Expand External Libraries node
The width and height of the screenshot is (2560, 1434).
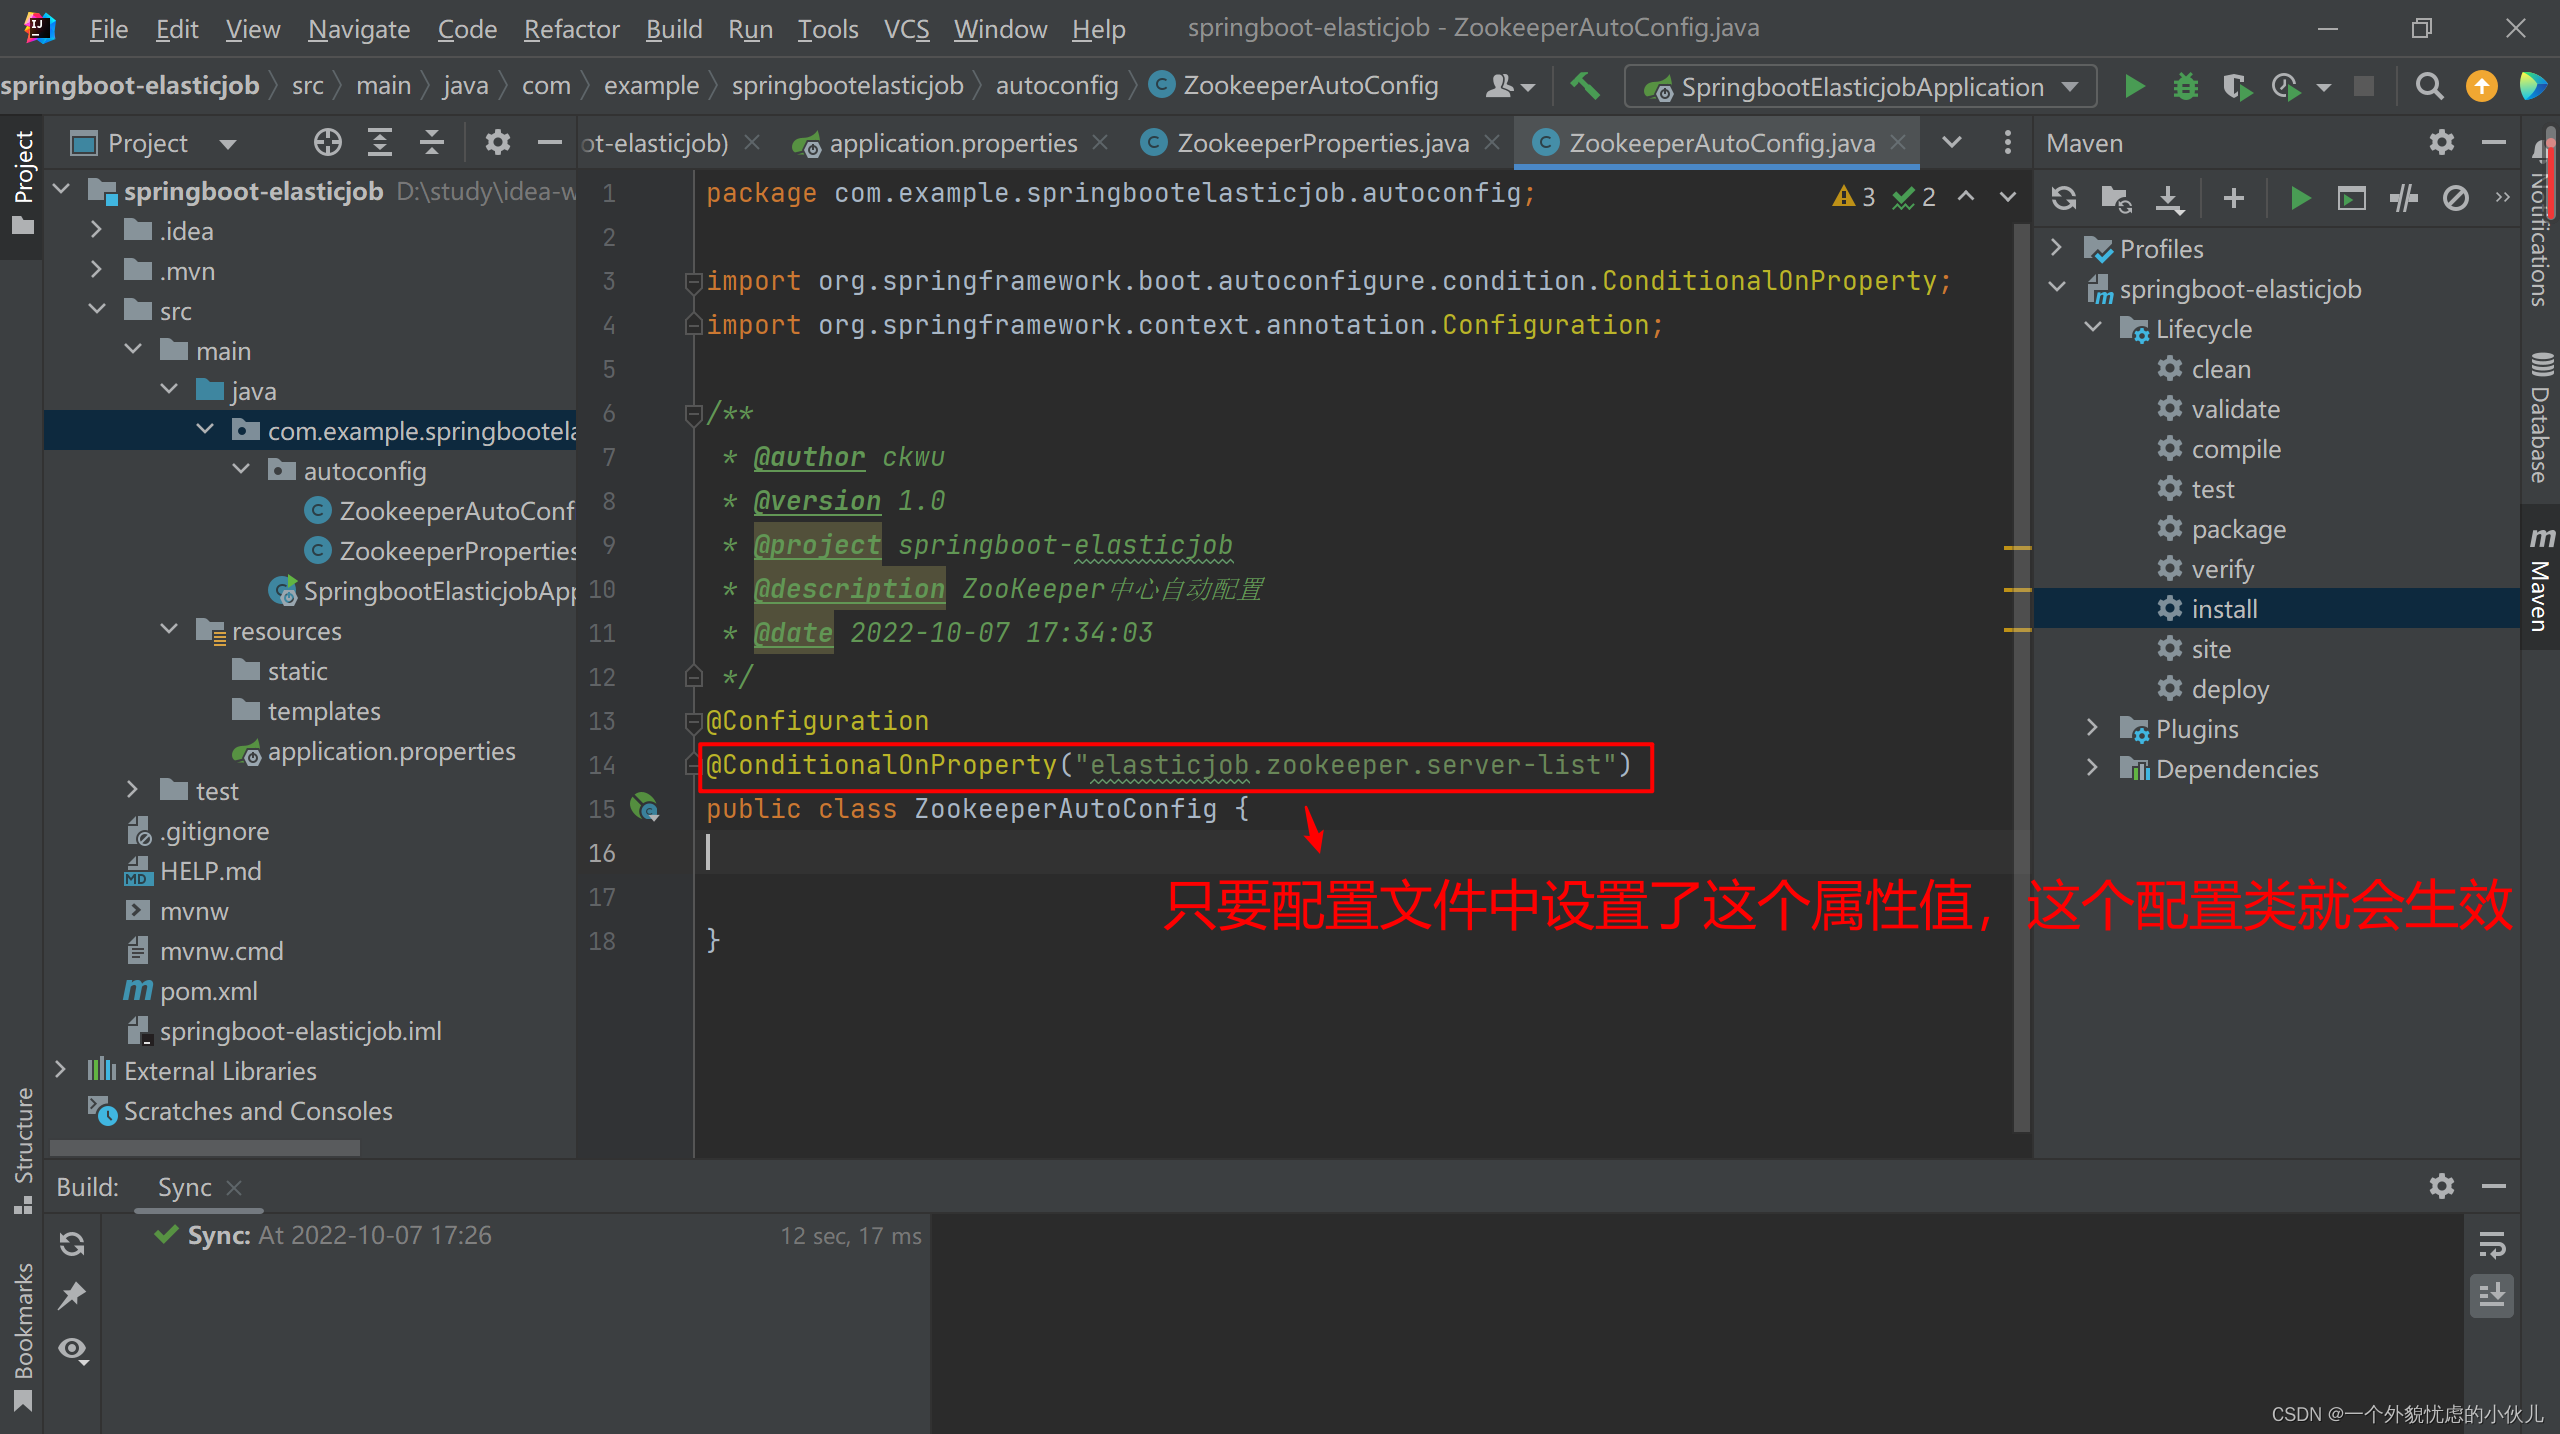(x=61, y=1070)
